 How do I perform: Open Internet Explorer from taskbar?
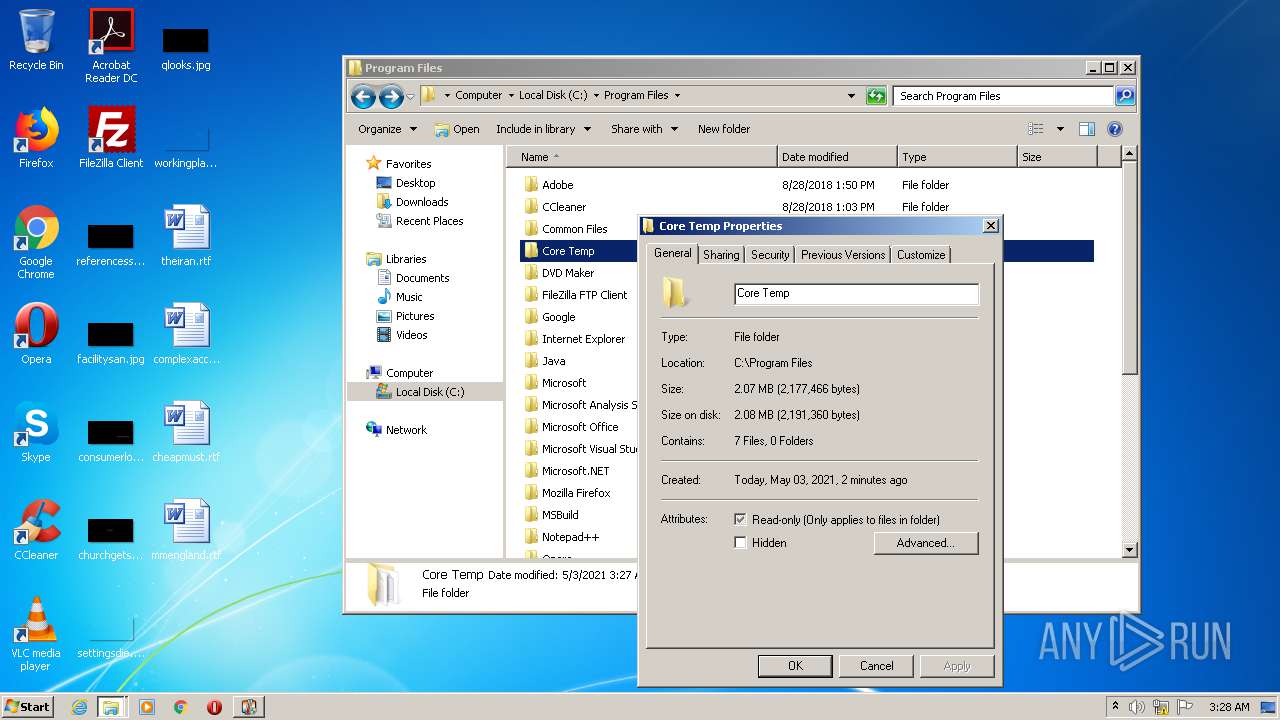79,707
